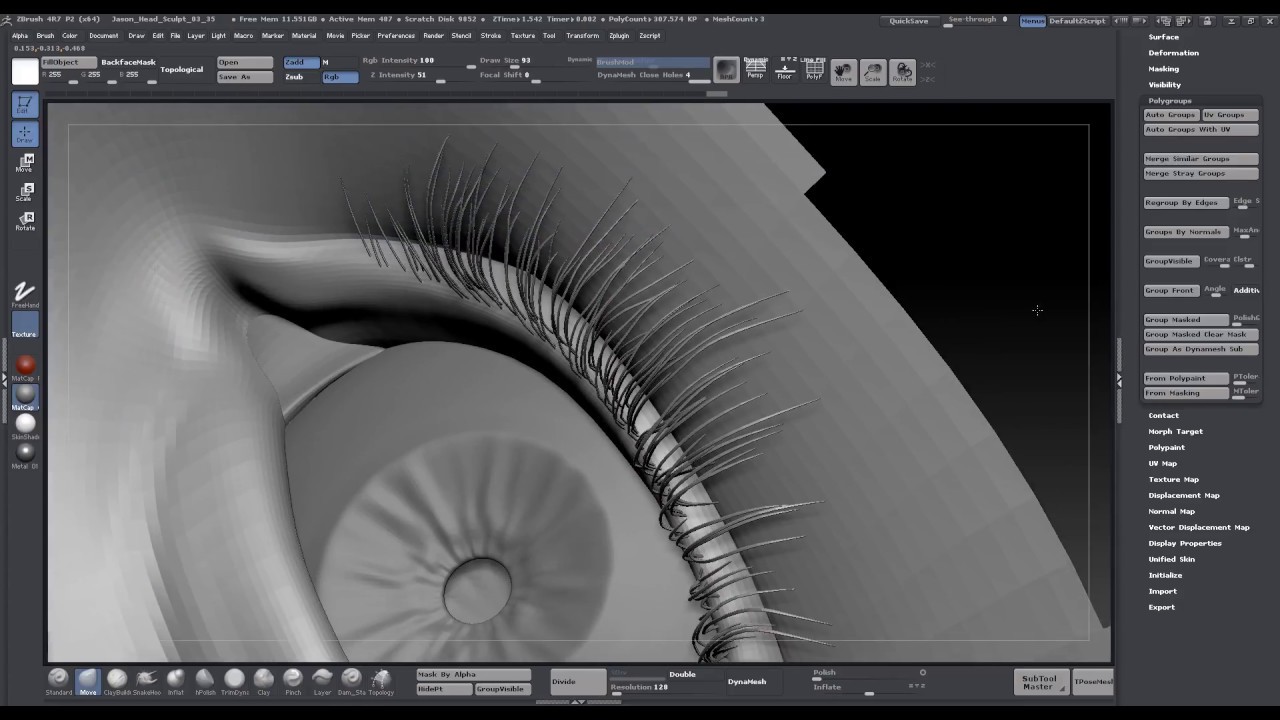This screenshot has height=720, width=1280.
Task: Click the BPR render icon
Action: (726, 71)
